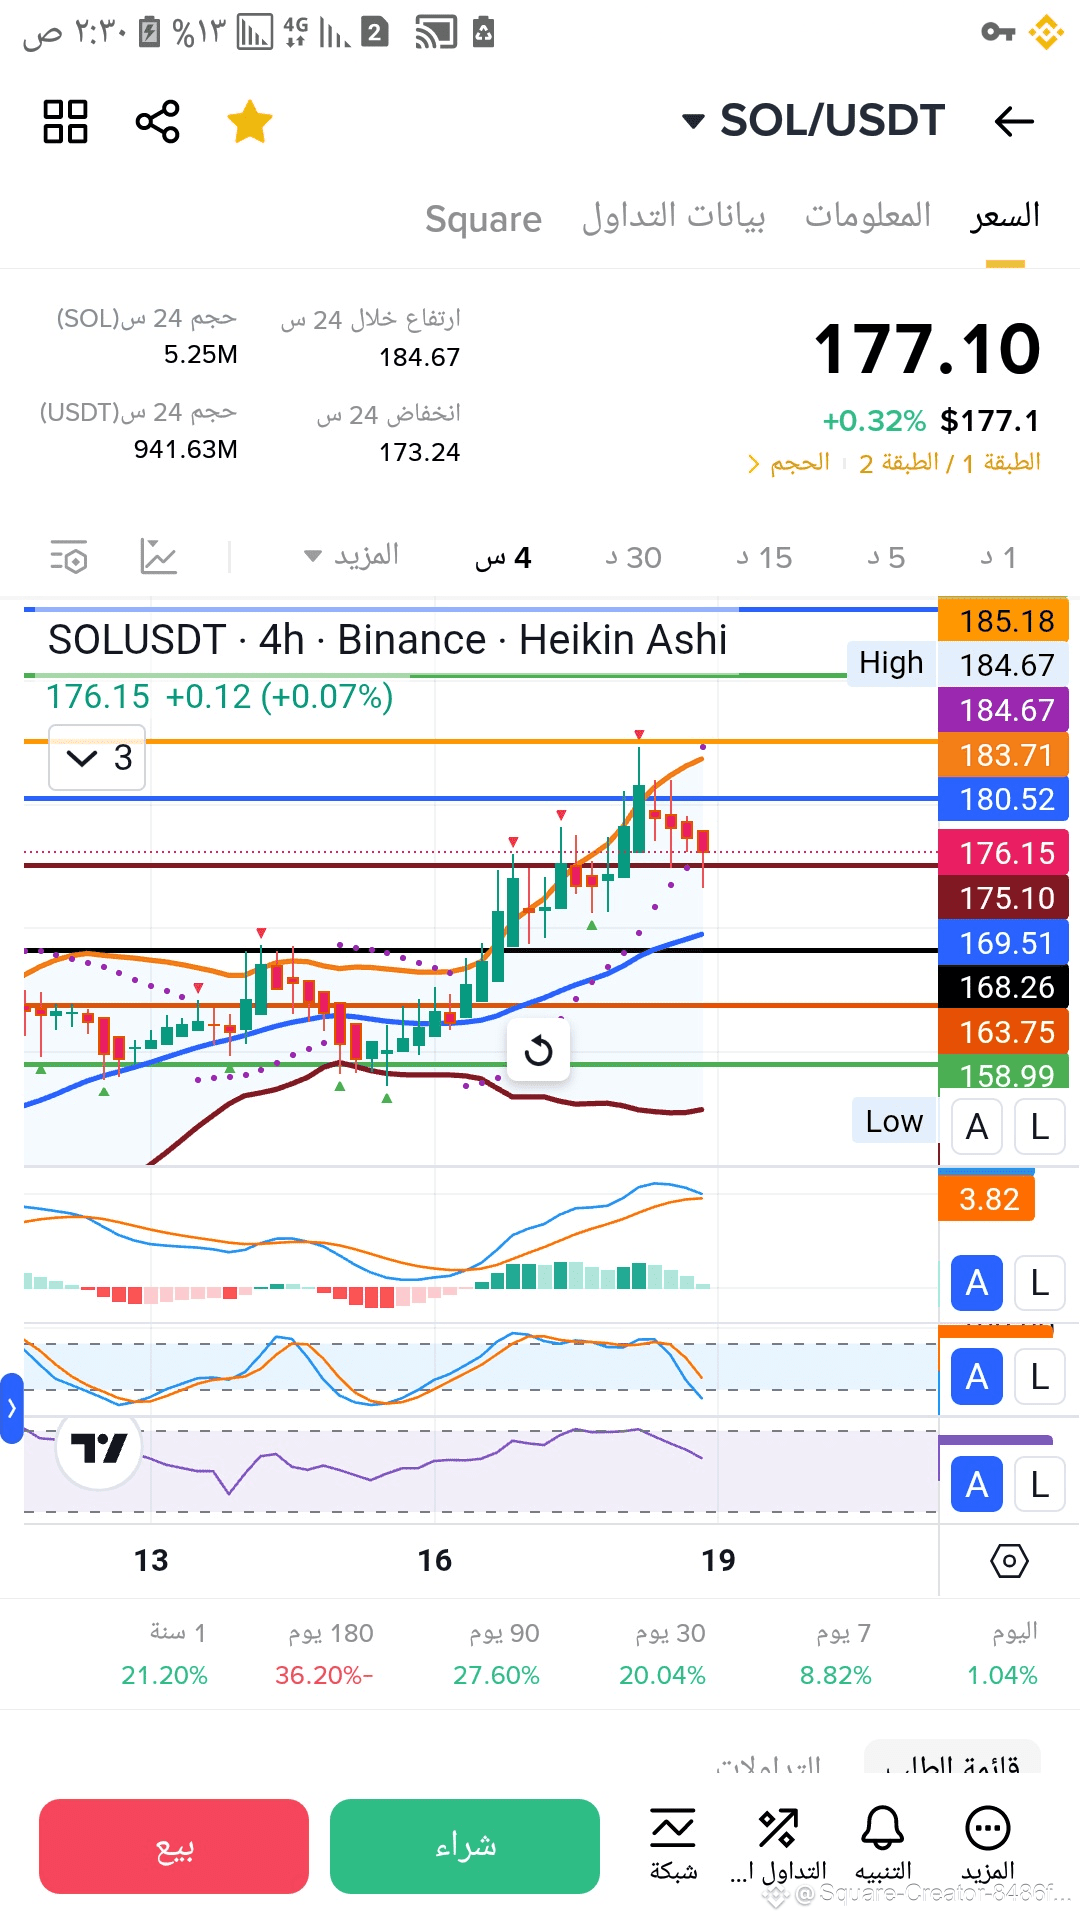Select the السعر tab

click(x=1005, y=216)
